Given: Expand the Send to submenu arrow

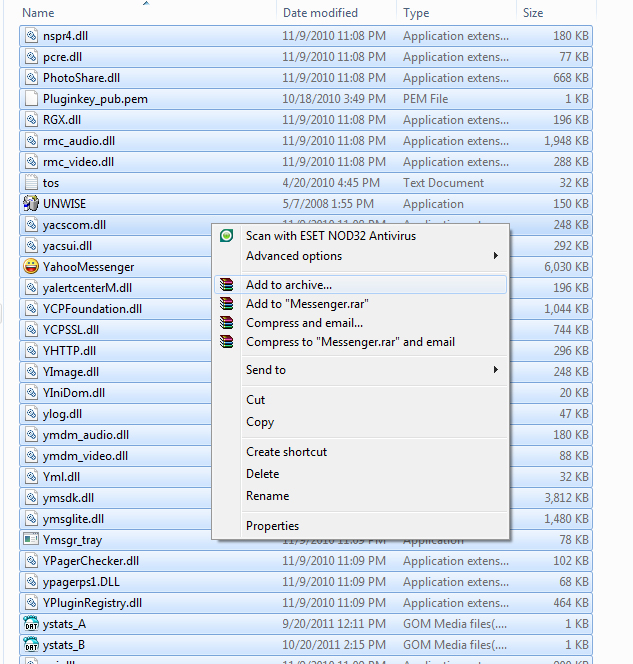Looking at the screenshot, I should (495, 370).
